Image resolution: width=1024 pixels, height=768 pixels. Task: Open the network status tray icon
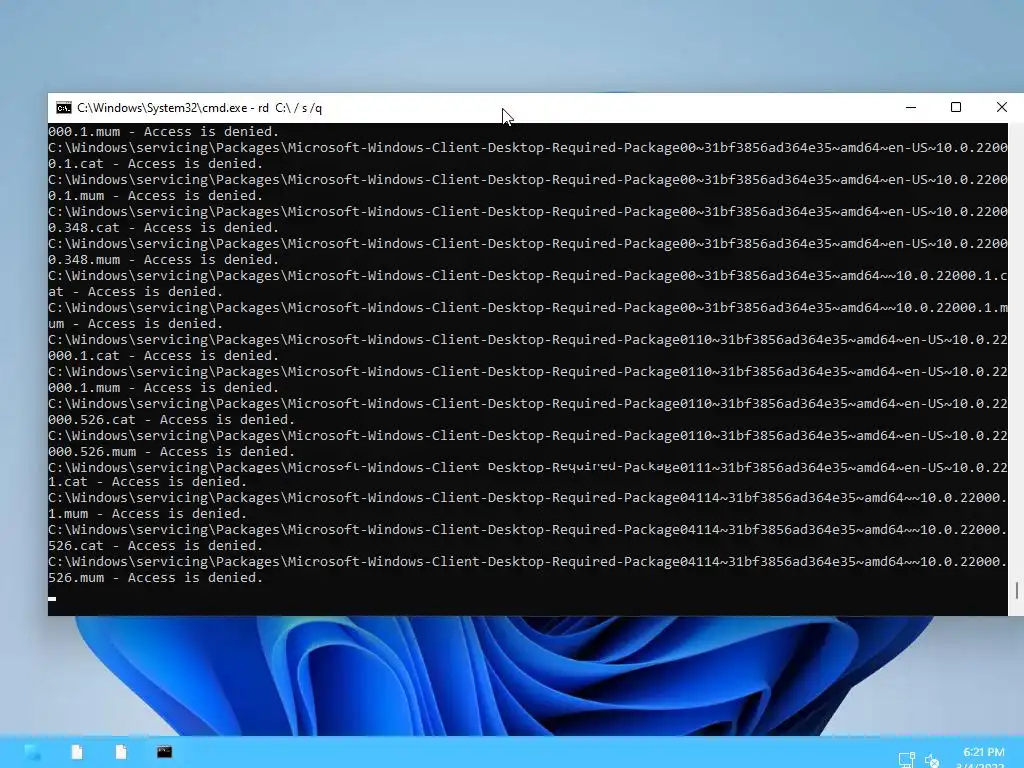906,760
